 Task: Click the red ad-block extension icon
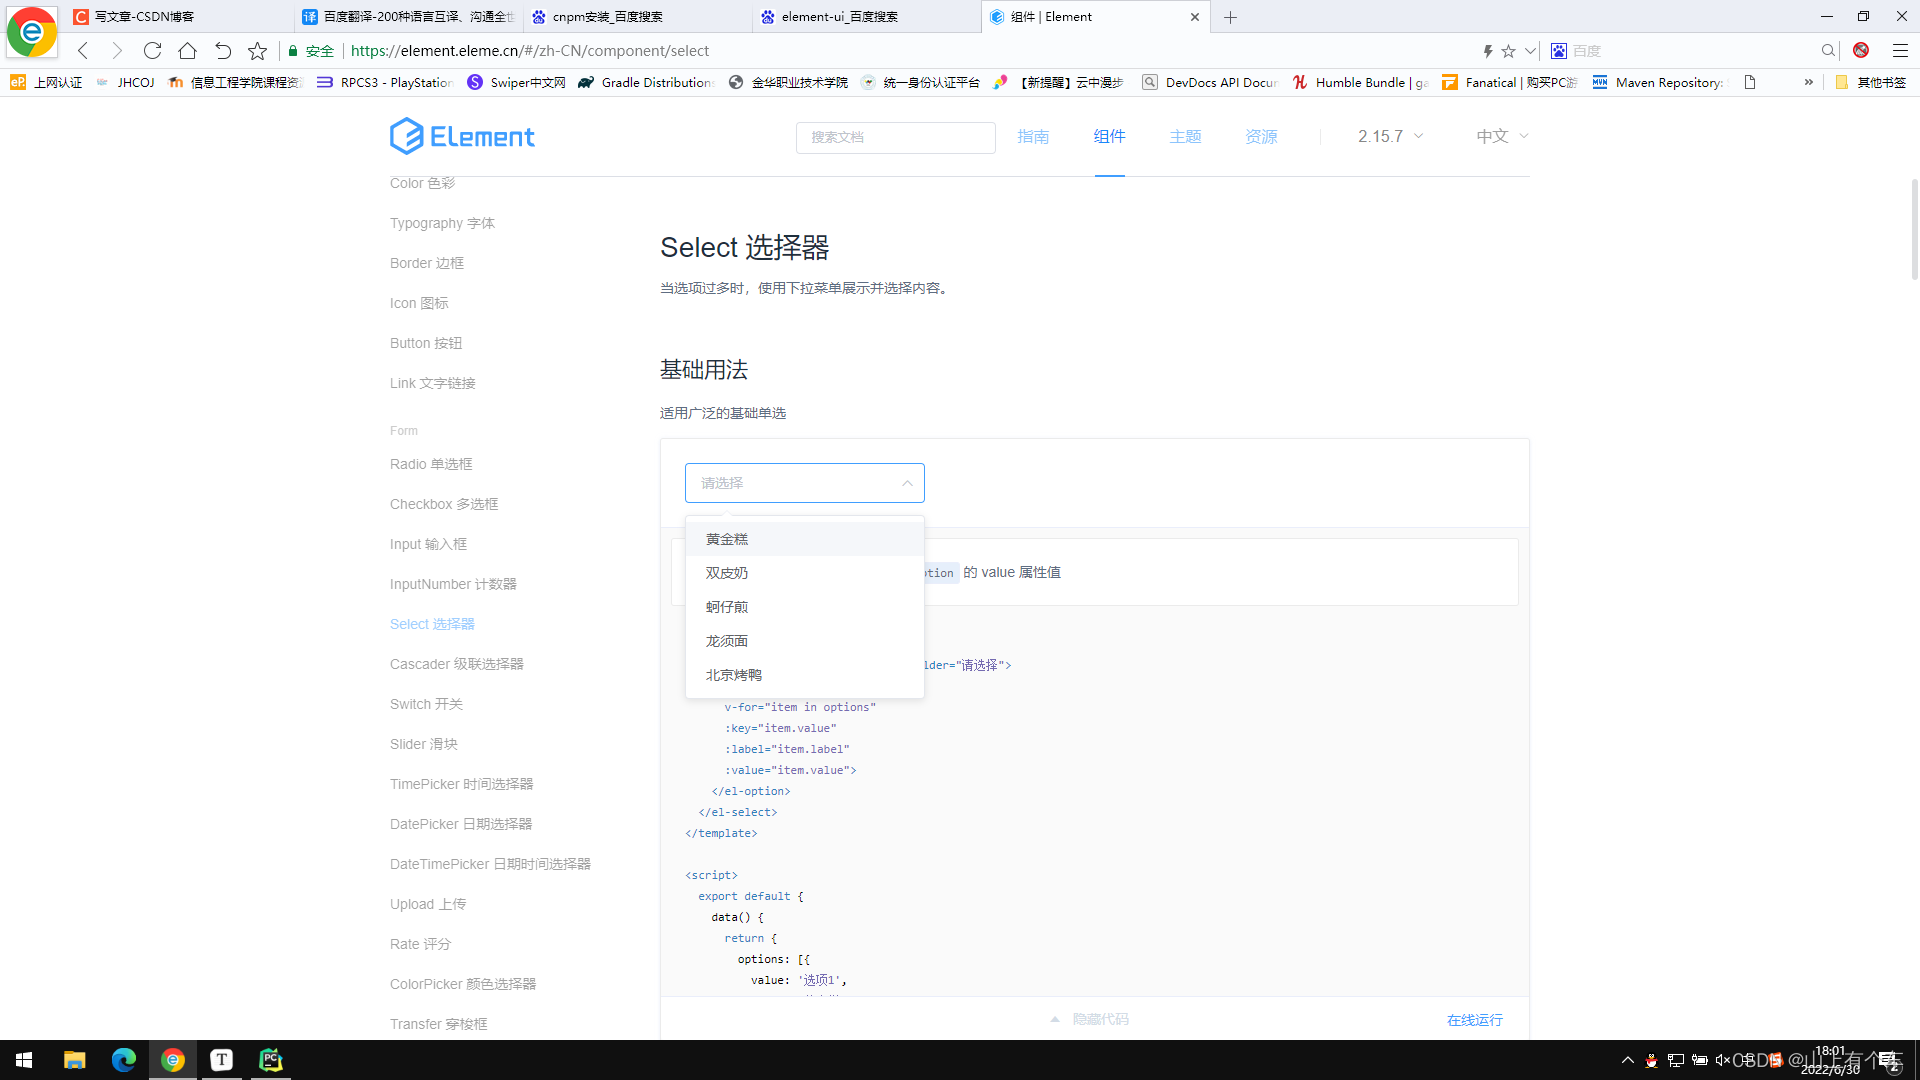click(1861, 51)
